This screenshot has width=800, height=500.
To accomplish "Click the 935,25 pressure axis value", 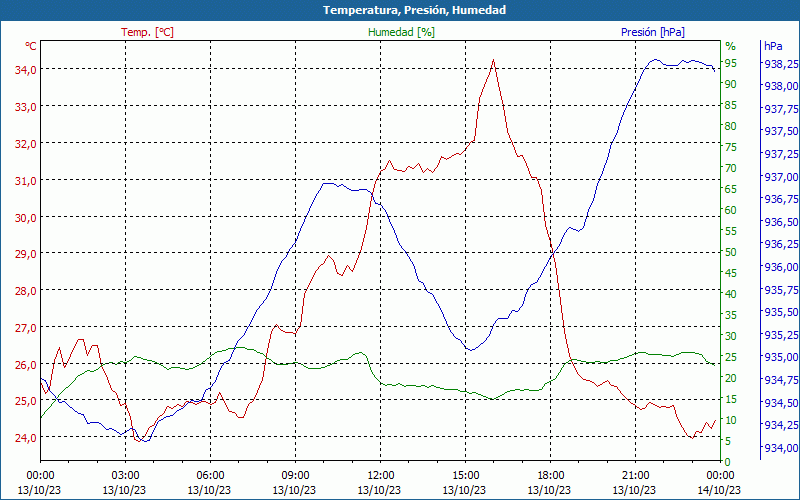I will (x=781, y=335).
